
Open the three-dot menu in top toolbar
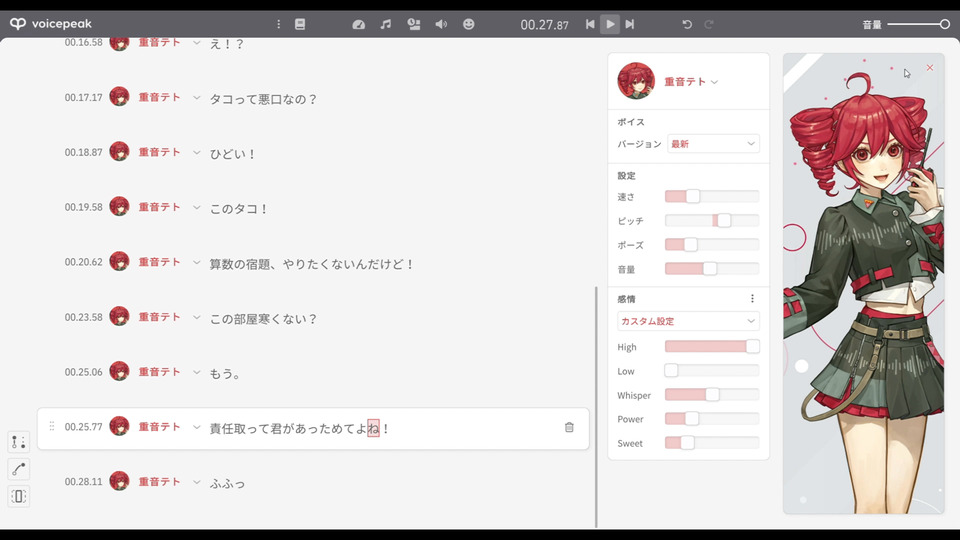click(279, 24)
